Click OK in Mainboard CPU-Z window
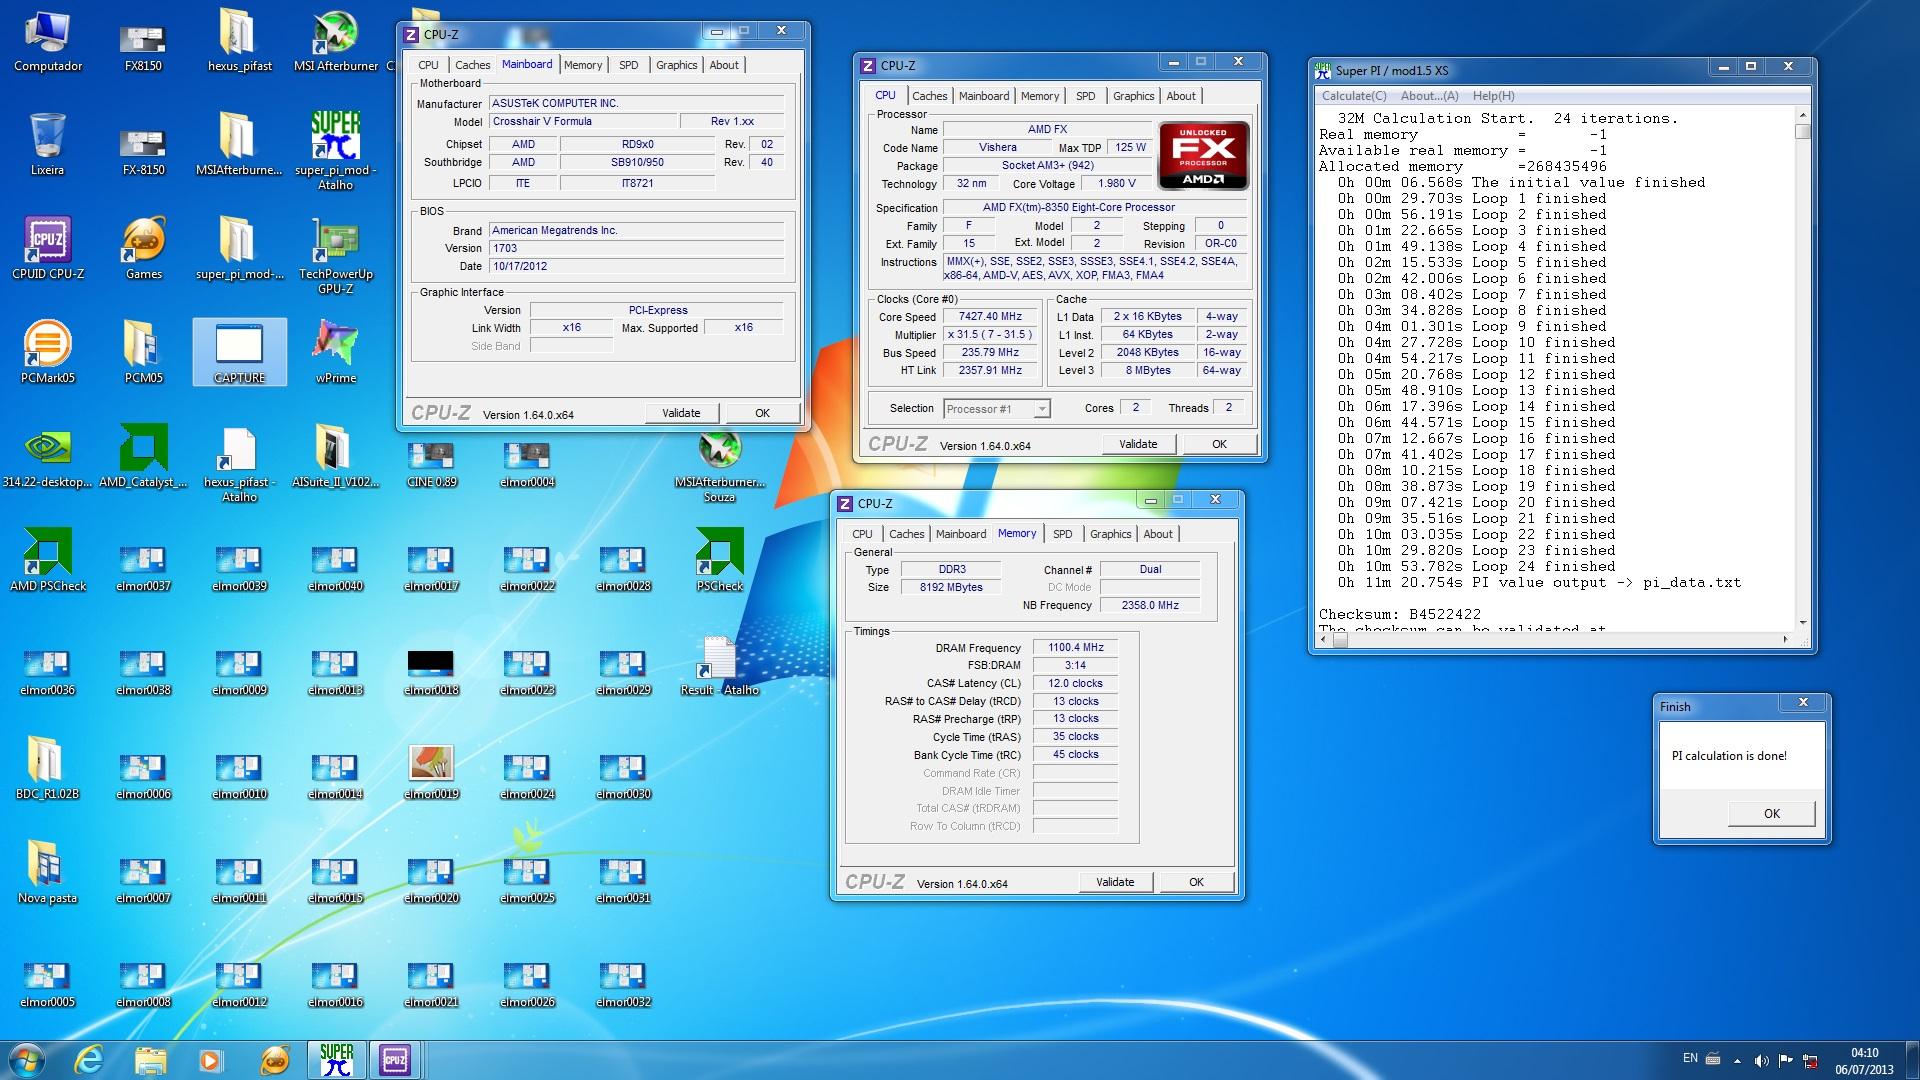 tap(762, 413)
